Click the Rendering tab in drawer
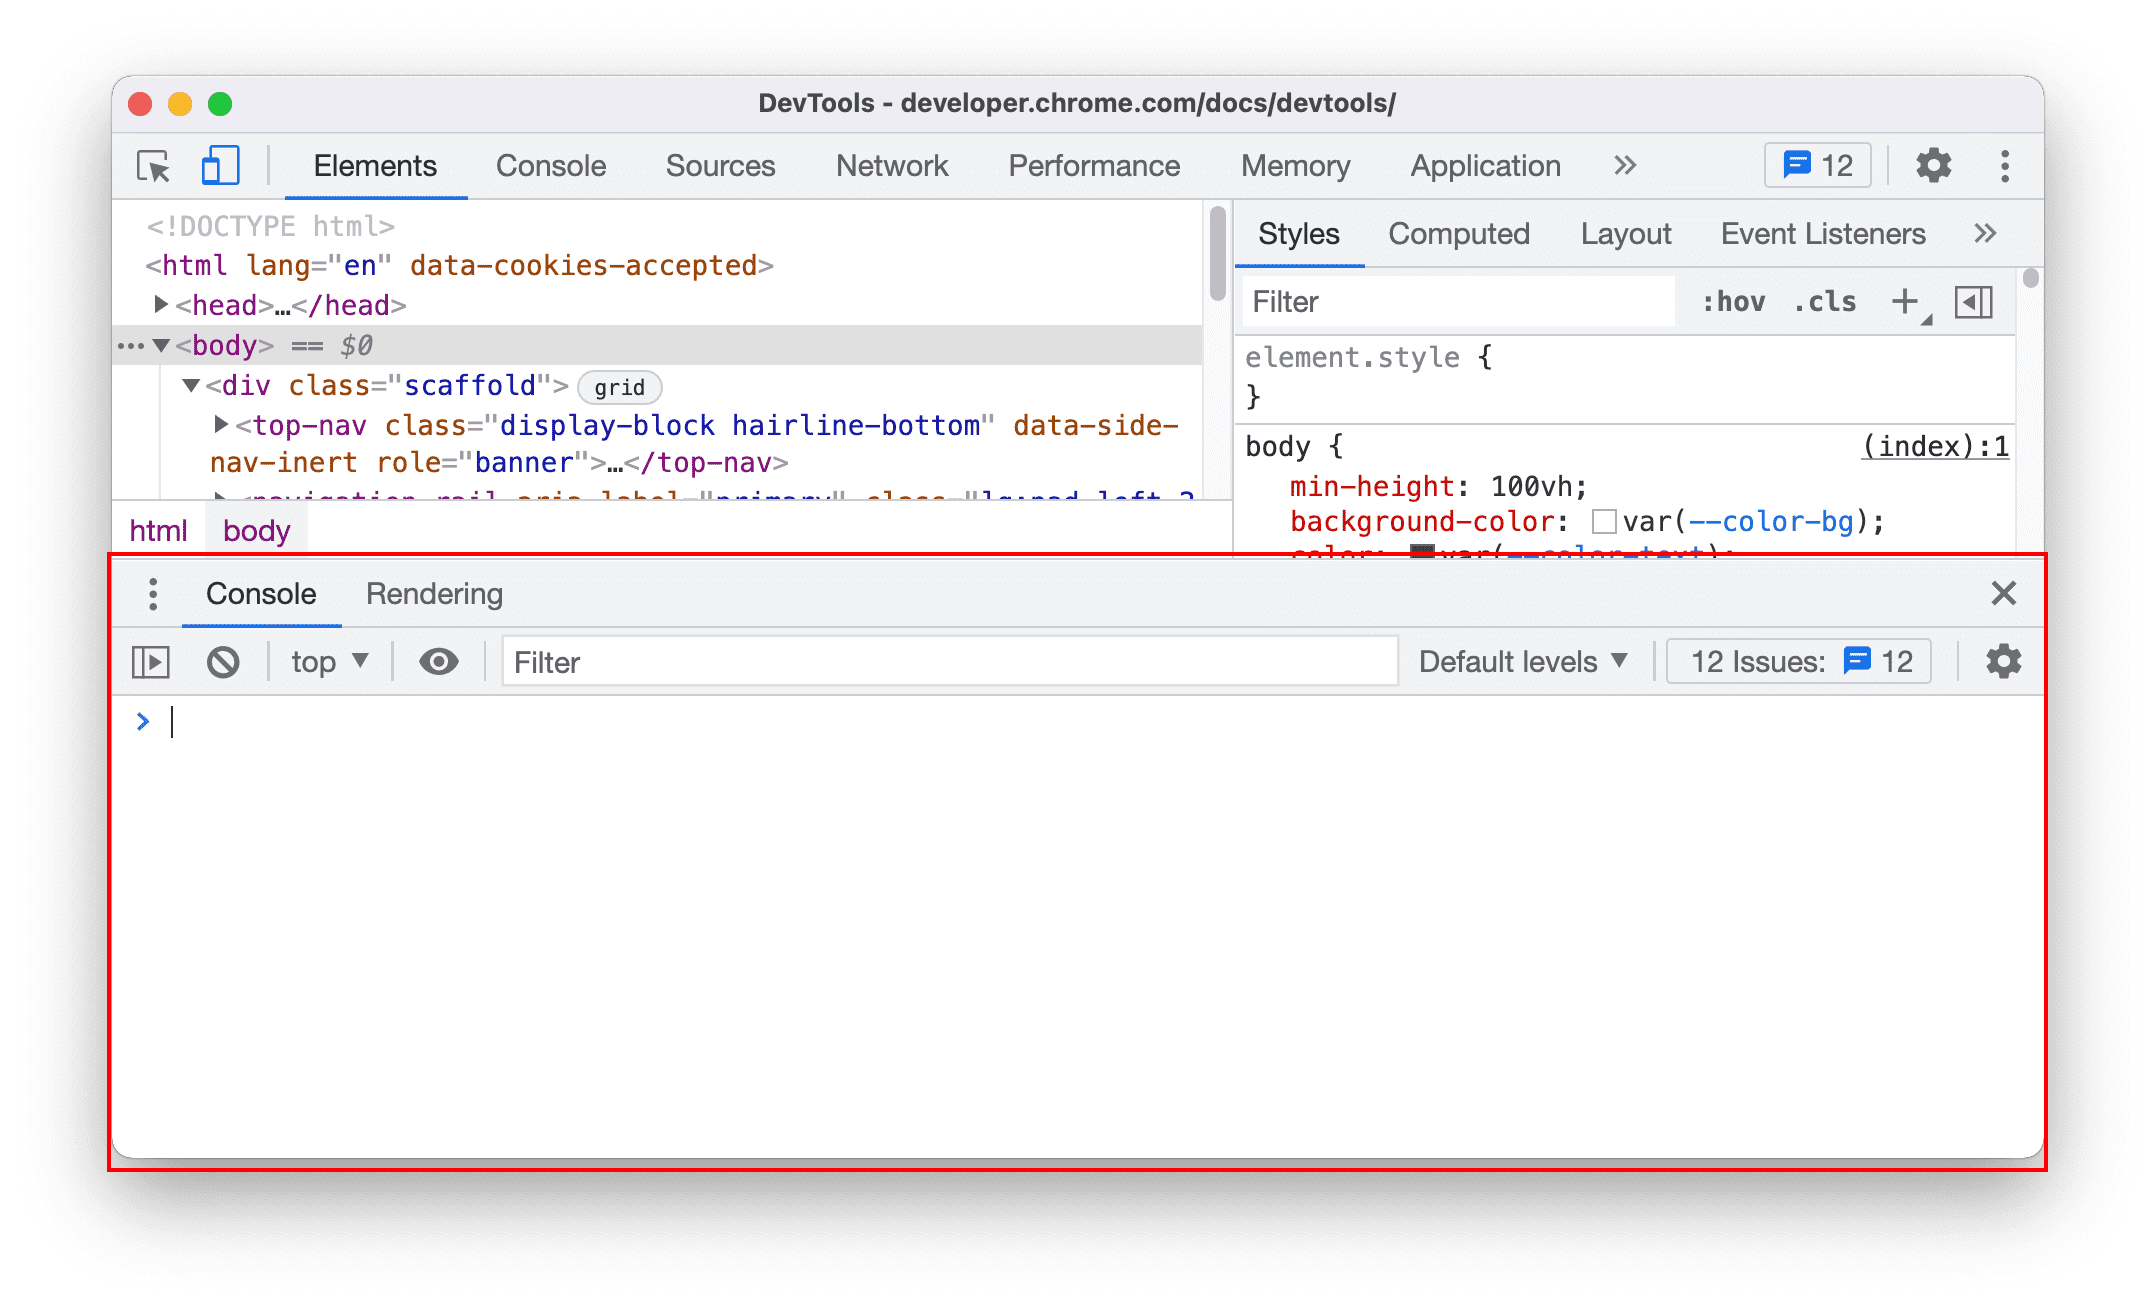 pos(434,593)
